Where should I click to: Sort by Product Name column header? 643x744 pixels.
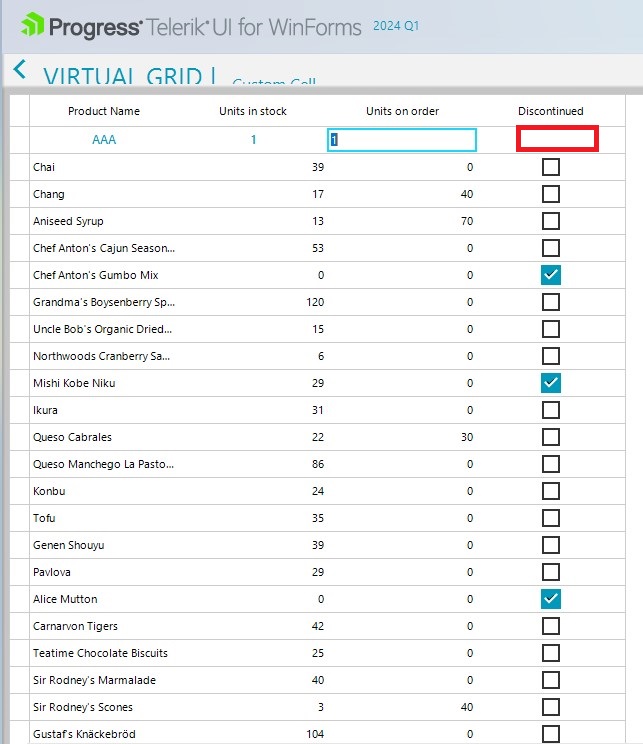point(104,111)
